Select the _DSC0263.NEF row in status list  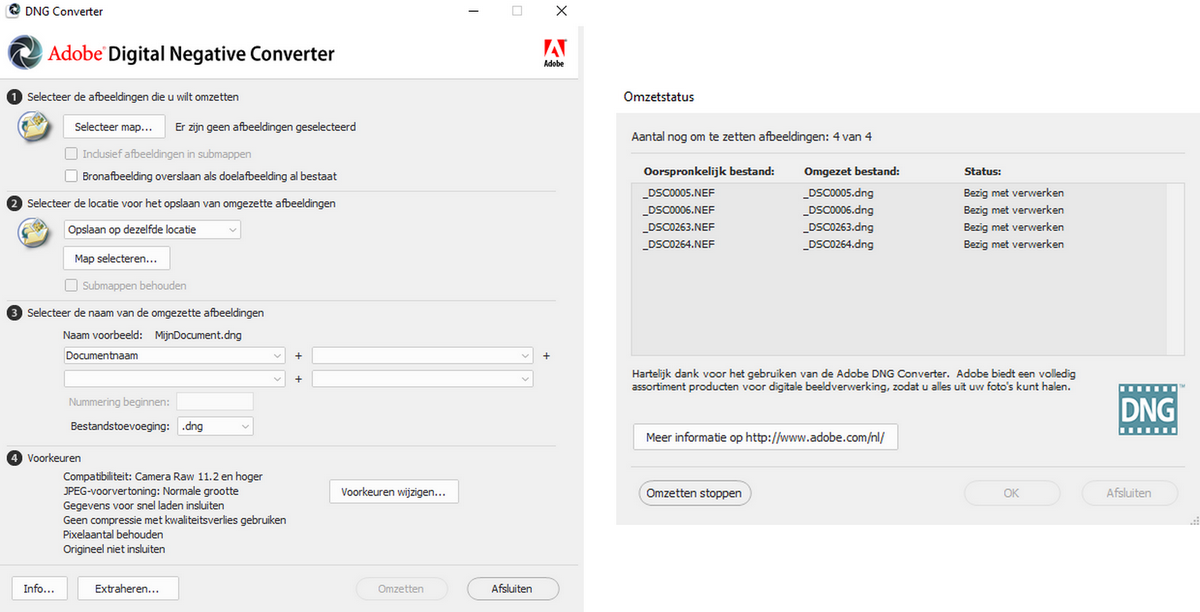pos(680,227)
